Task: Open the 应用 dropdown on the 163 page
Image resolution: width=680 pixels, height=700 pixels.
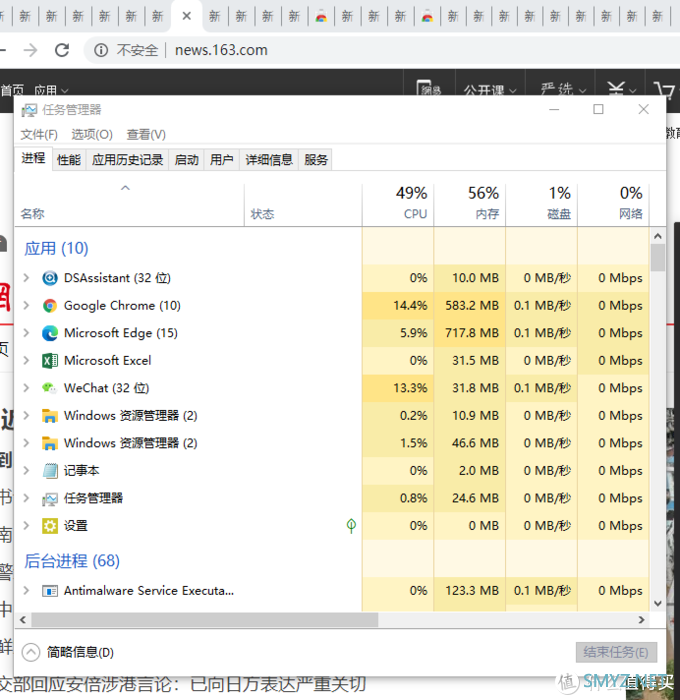Action: 51,91
